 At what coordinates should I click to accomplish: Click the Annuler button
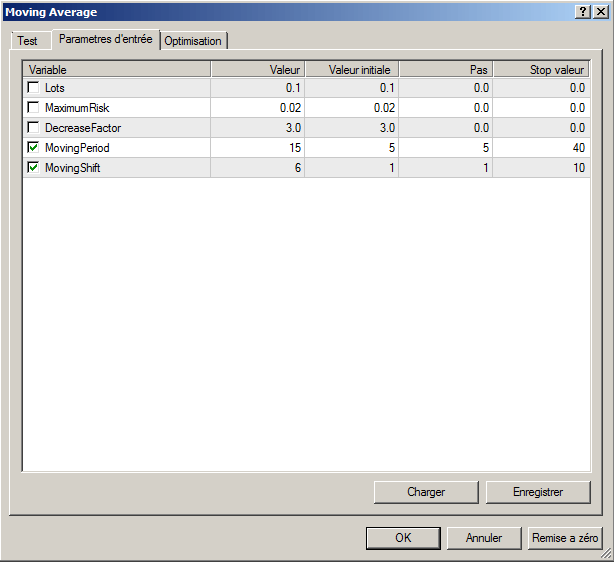484,538
